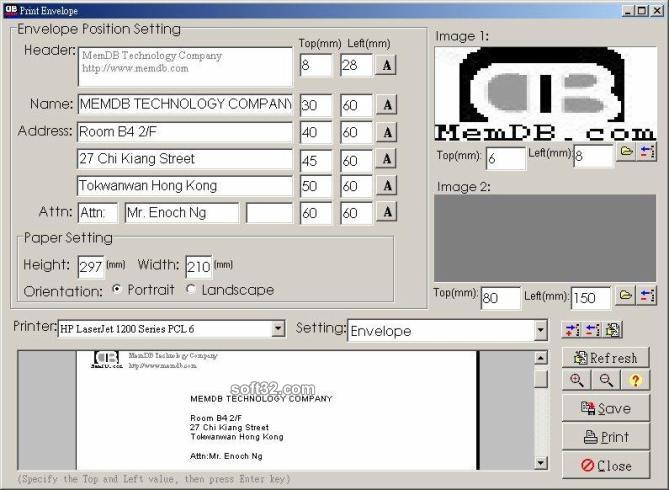Screen dimensions: 669x490
Task: Add a new setting with plus arrow icon
Action: [572, 330]
